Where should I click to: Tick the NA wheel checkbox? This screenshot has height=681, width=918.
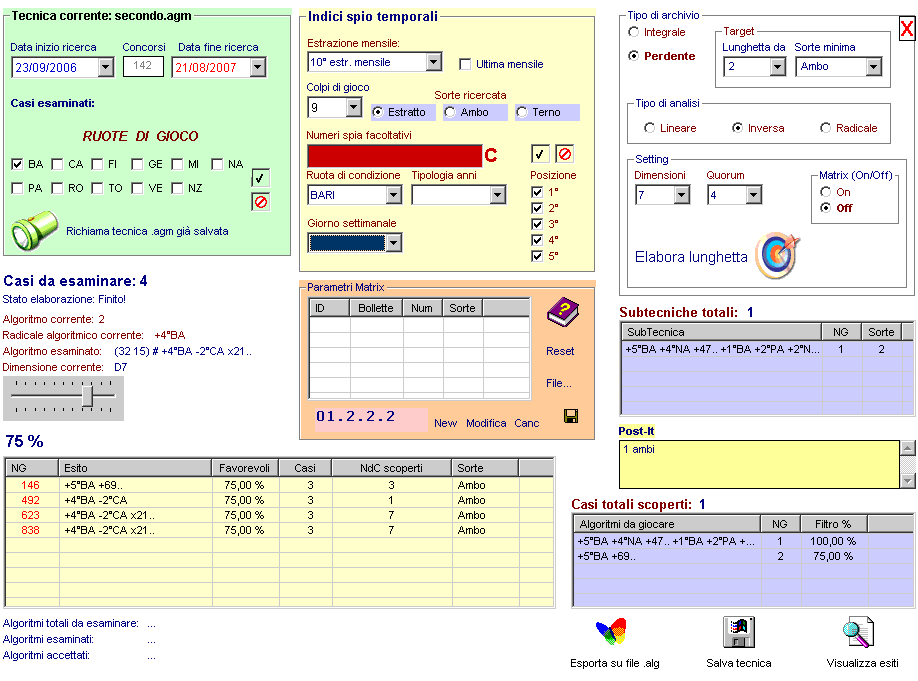click(217, 164)
